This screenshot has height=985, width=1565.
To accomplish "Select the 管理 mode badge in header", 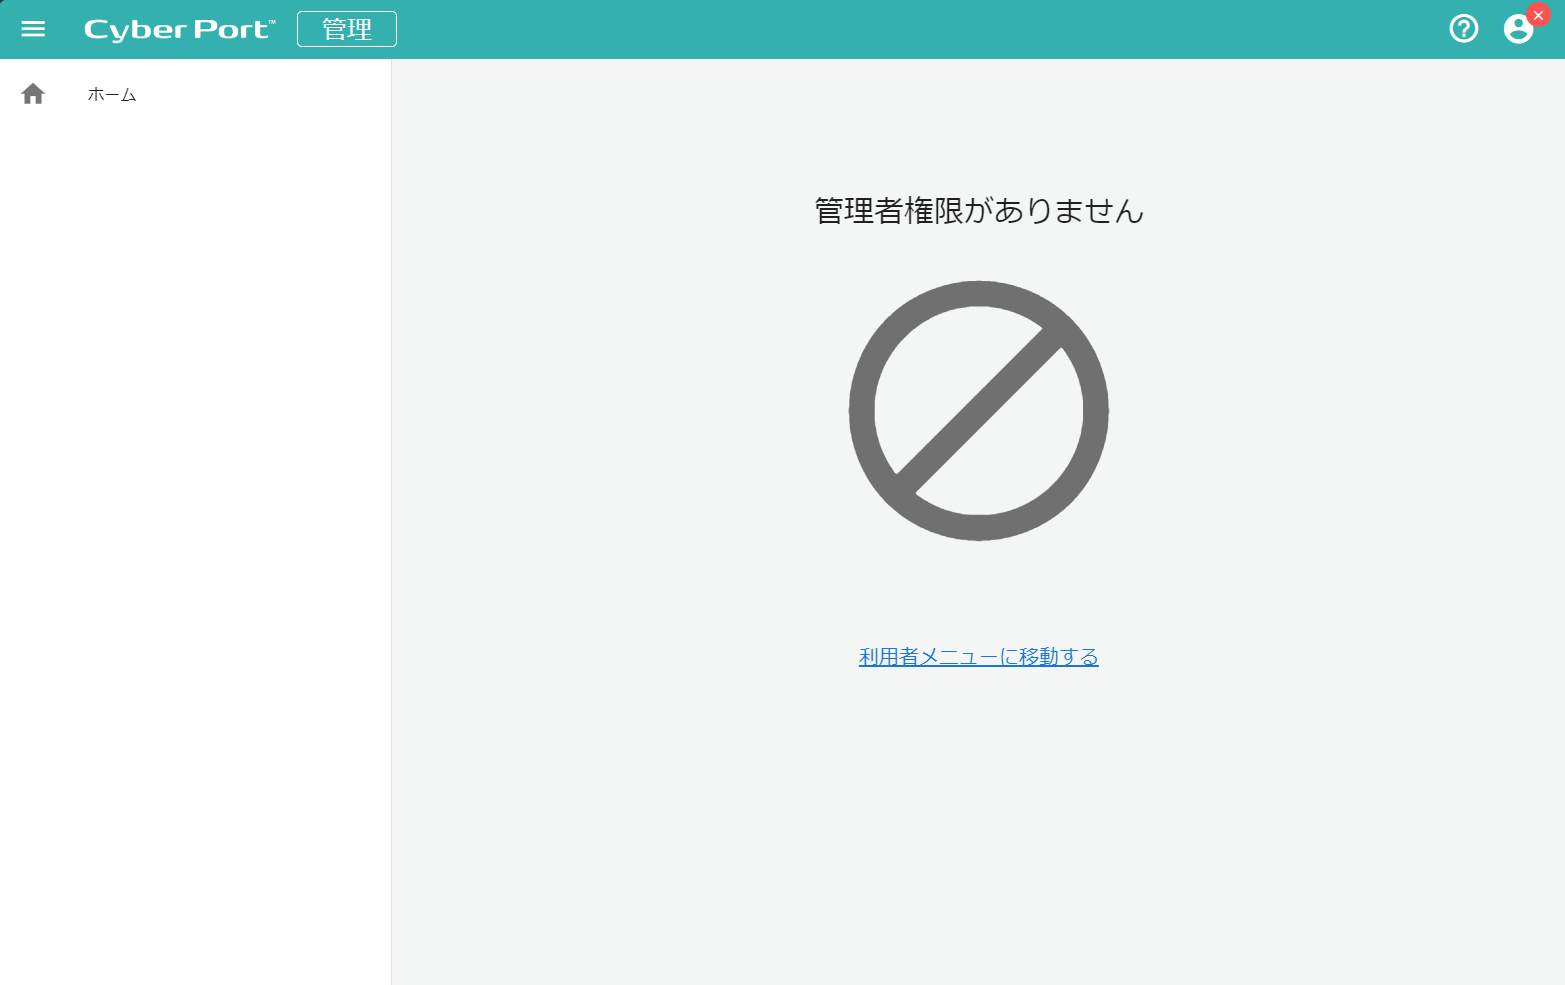I will coord(347,30).
